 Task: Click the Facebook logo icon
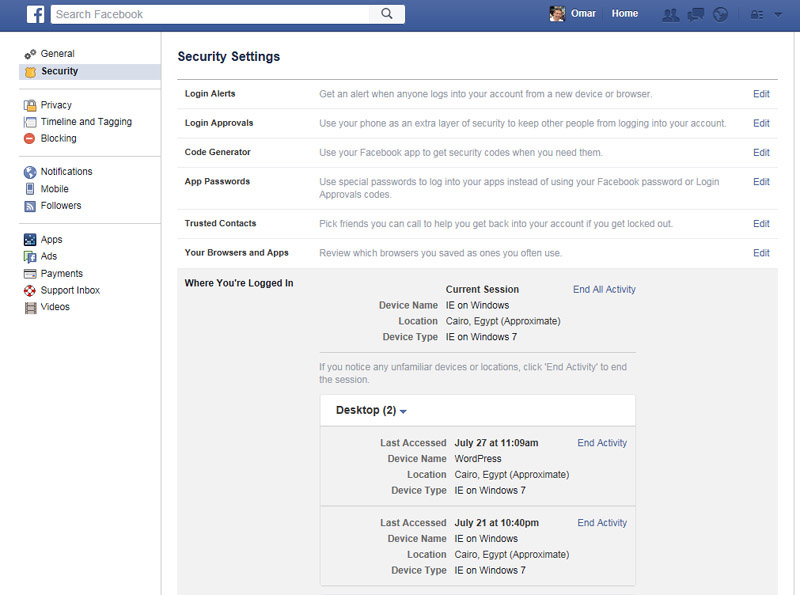point(35,14)
